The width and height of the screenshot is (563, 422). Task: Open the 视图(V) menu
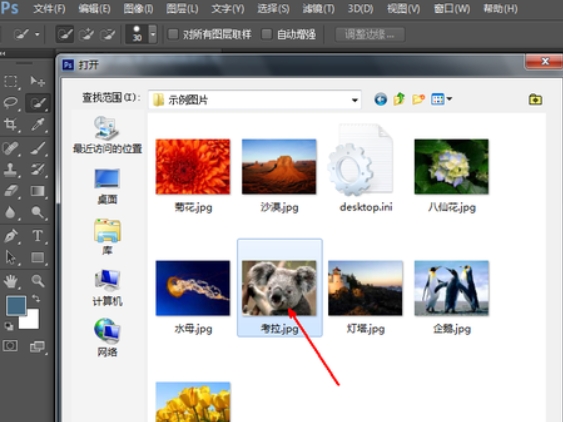[404, 9]
